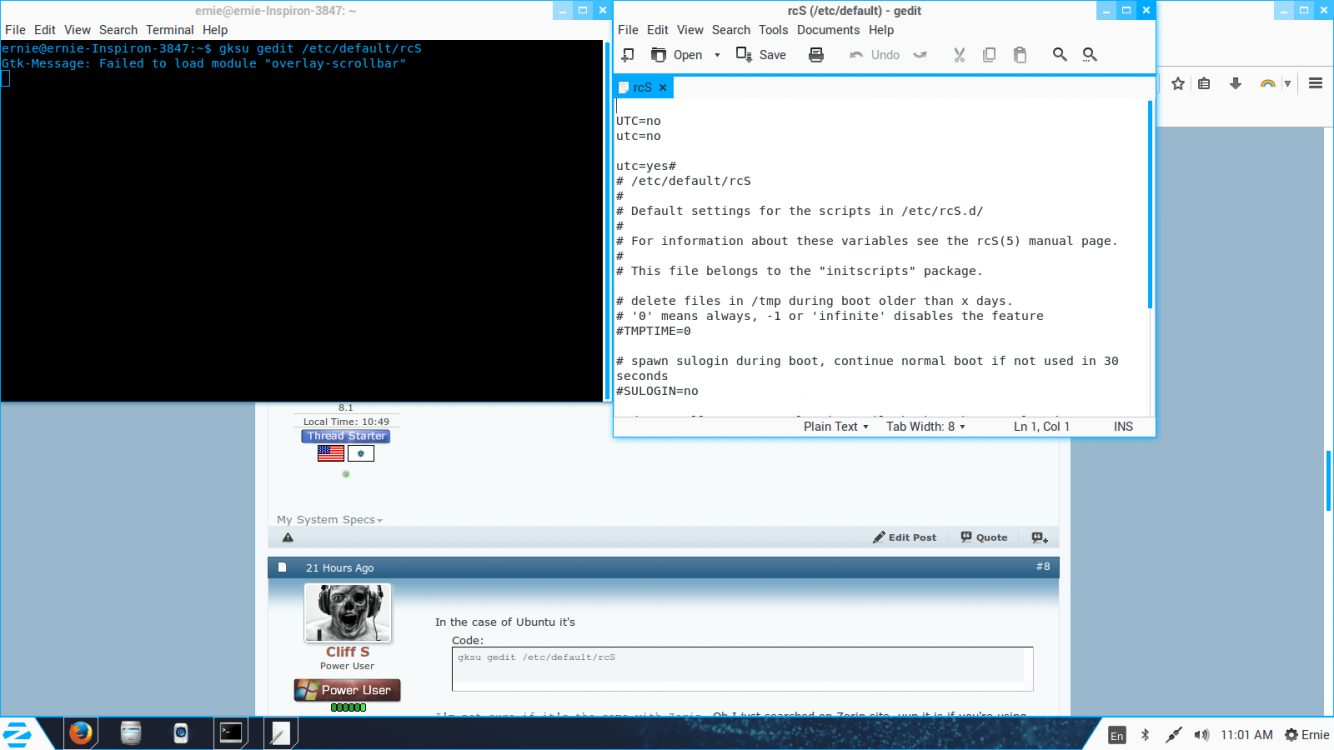Open post number #8 link
The image size is (1334, 750).
pyautogui.click(x=1043, y=567)
